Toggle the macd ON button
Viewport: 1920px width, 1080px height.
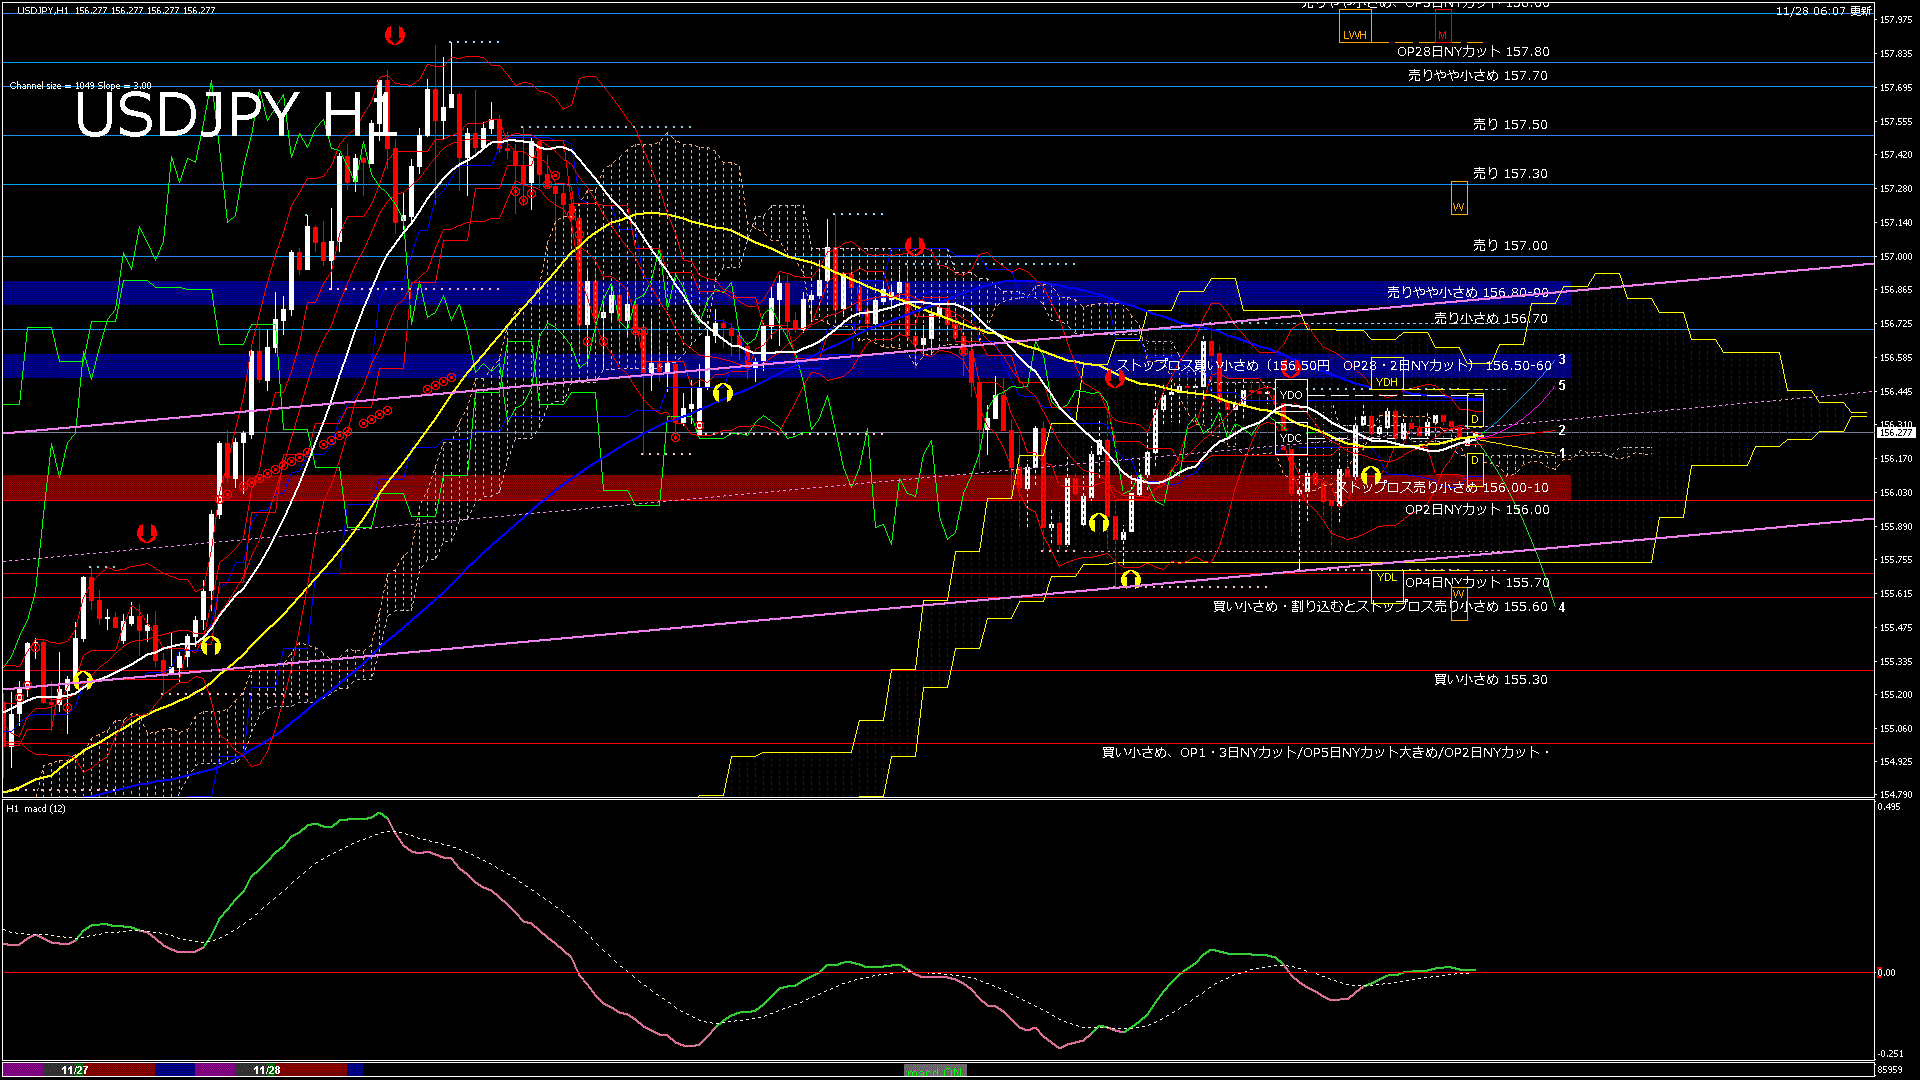[x=935, y=1071]
